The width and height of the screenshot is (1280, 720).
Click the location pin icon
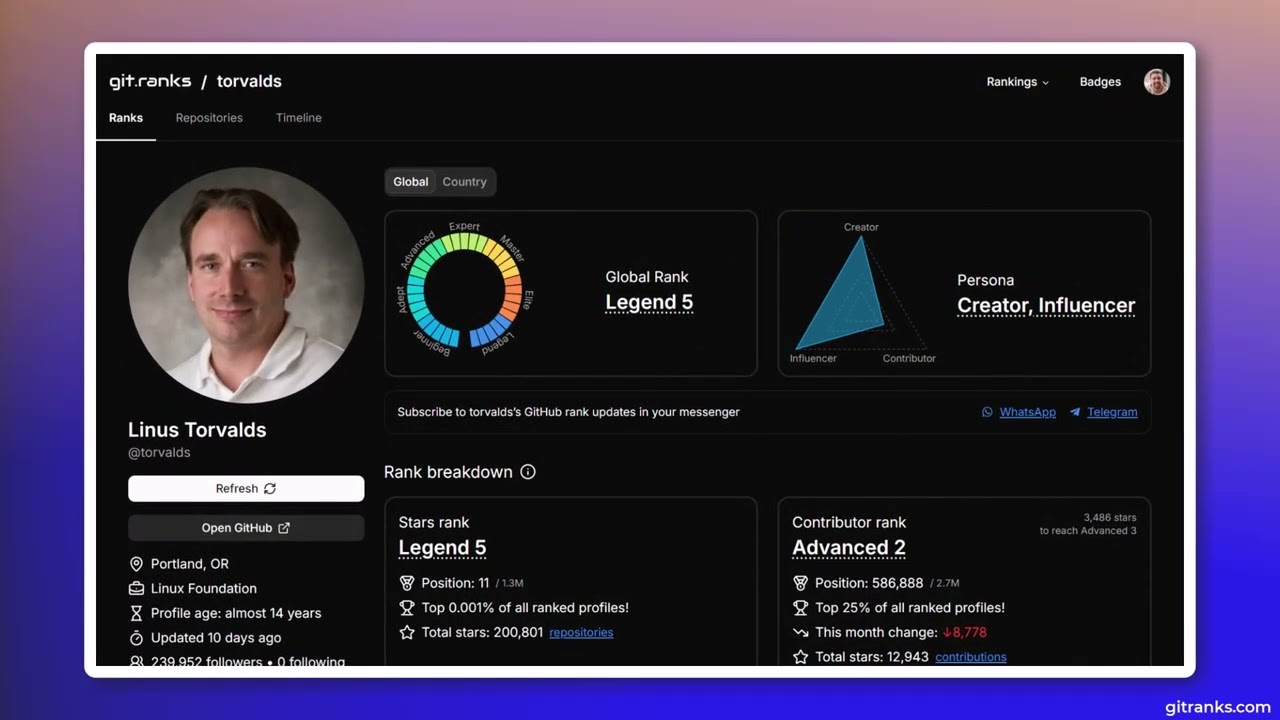click(x=137, y=564)
